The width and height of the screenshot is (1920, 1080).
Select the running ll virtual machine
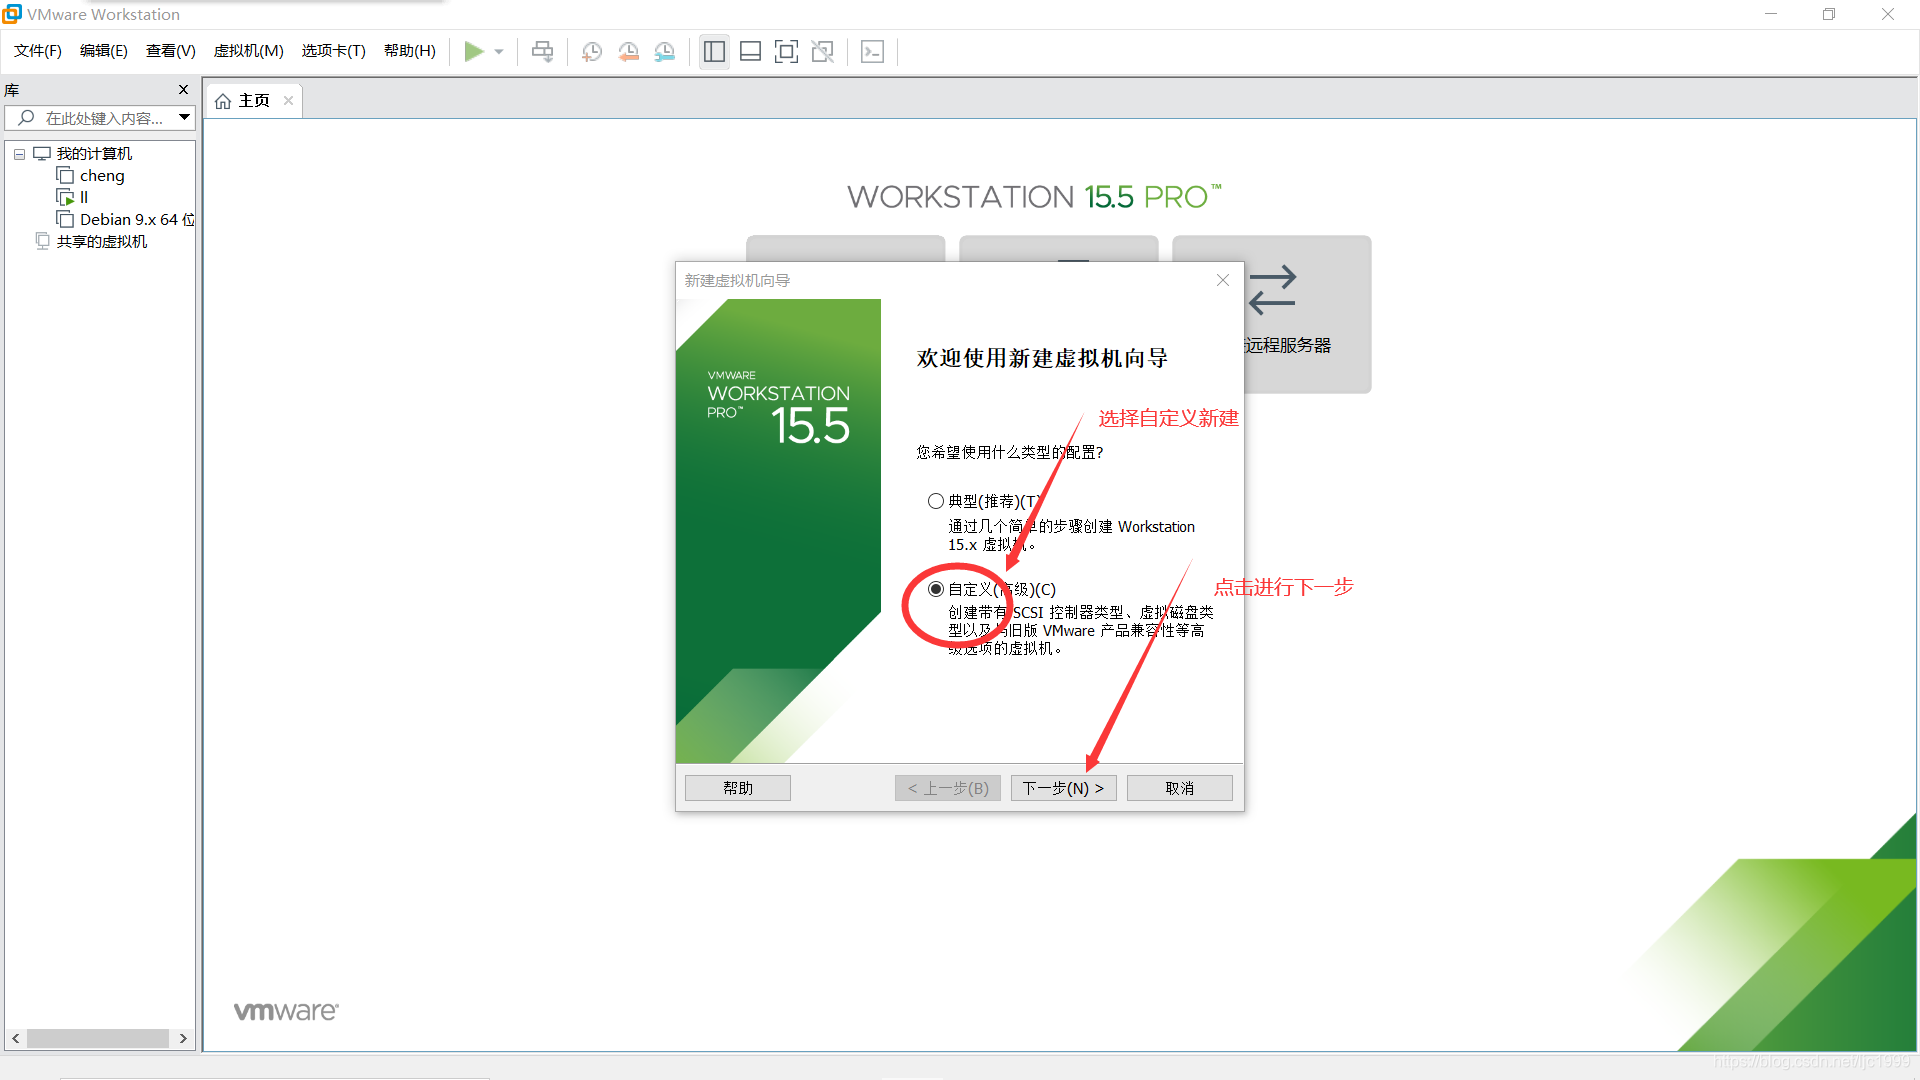tap(84, 198)
